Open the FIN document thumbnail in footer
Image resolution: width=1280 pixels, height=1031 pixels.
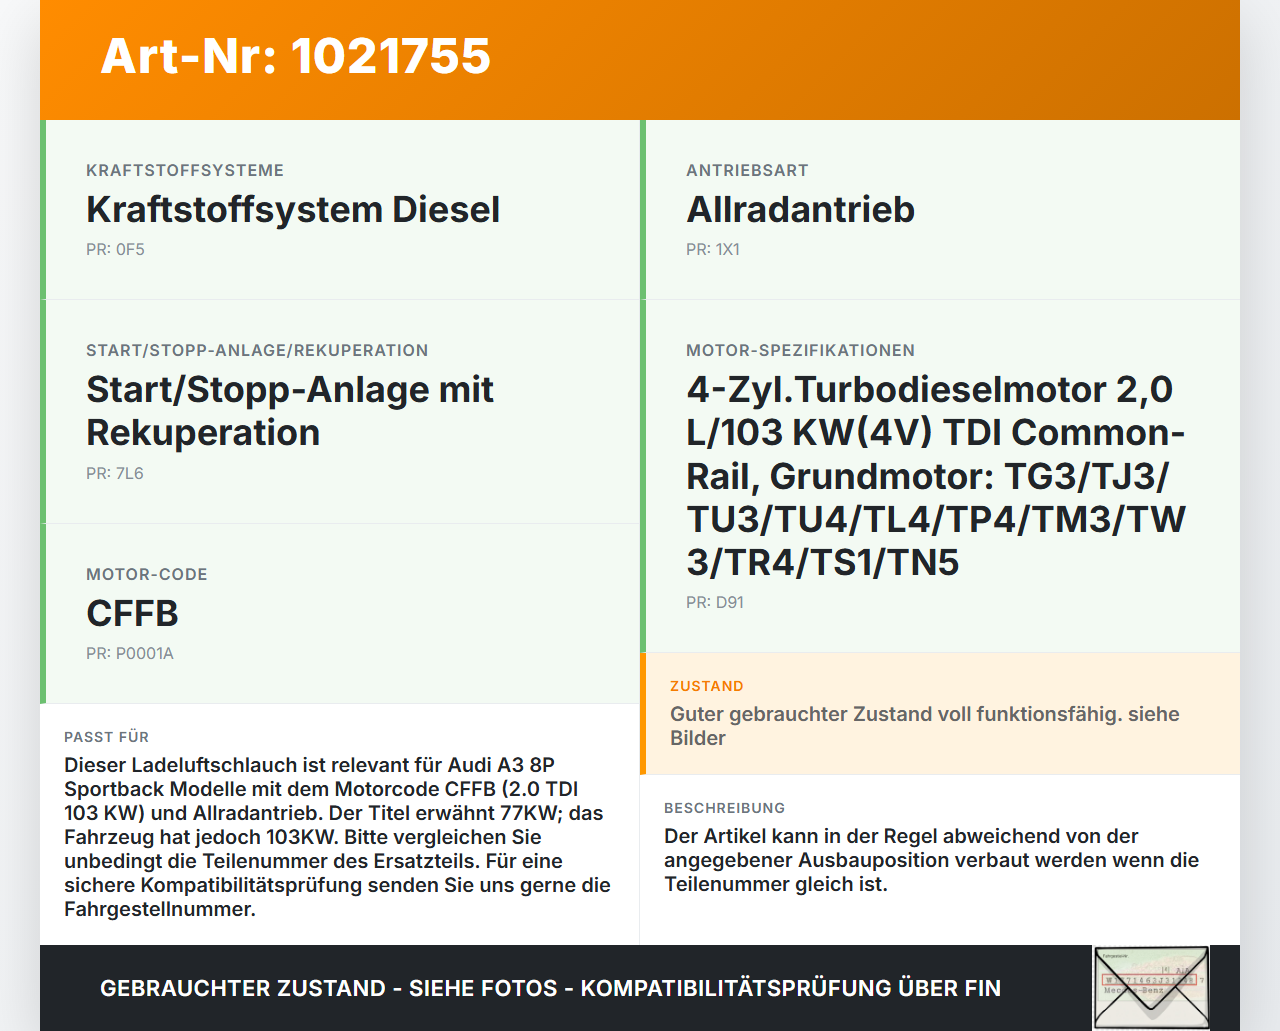click(x=1151, y=988)
